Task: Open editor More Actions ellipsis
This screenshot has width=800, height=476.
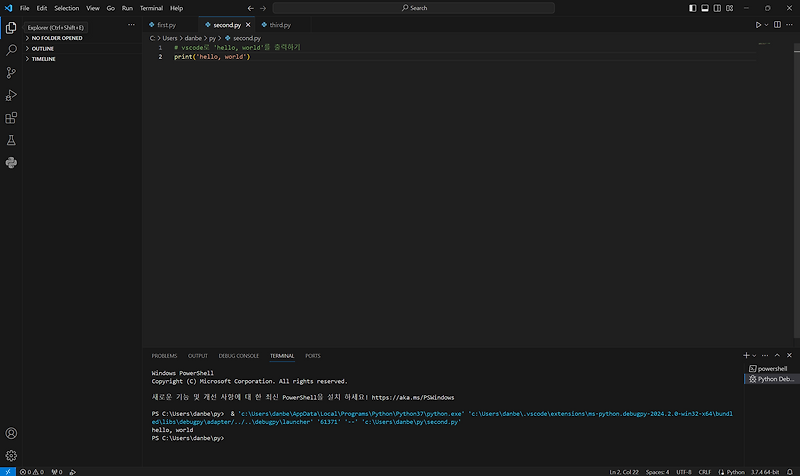Action: 789,24
